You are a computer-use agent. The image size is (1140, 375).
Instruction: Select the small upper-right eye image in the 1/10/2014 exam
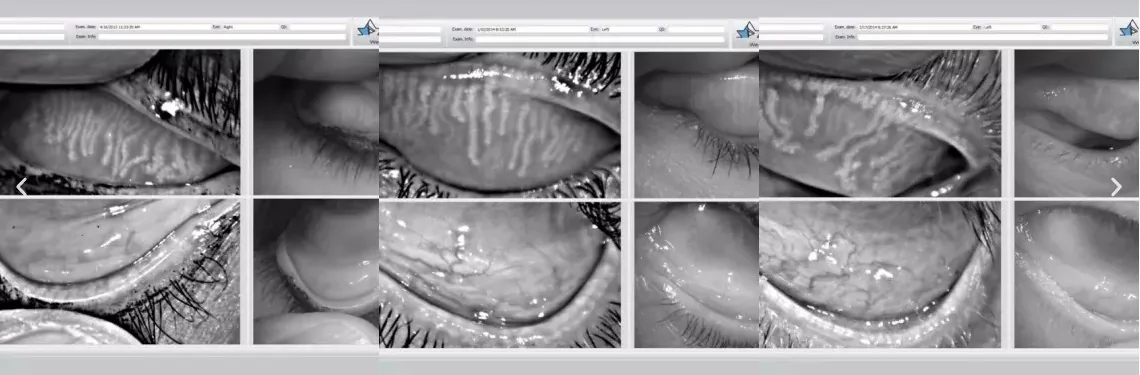point(697,125)
